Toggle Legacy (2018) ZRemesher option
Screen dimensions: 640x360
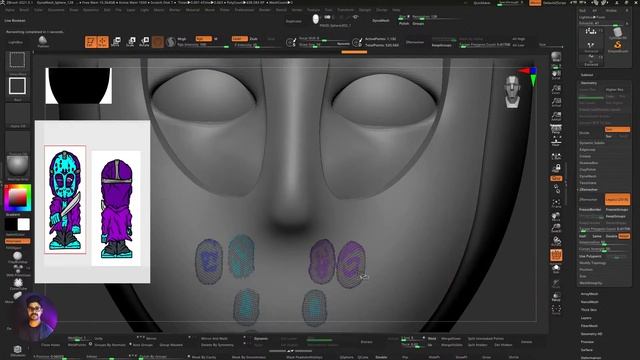click(617, 200)
